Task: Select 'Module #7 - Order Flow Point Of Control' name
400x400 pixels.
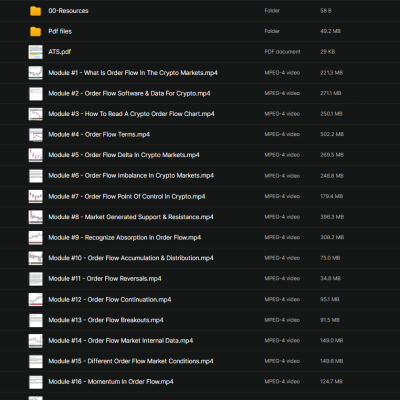Action: pos(127,196)
